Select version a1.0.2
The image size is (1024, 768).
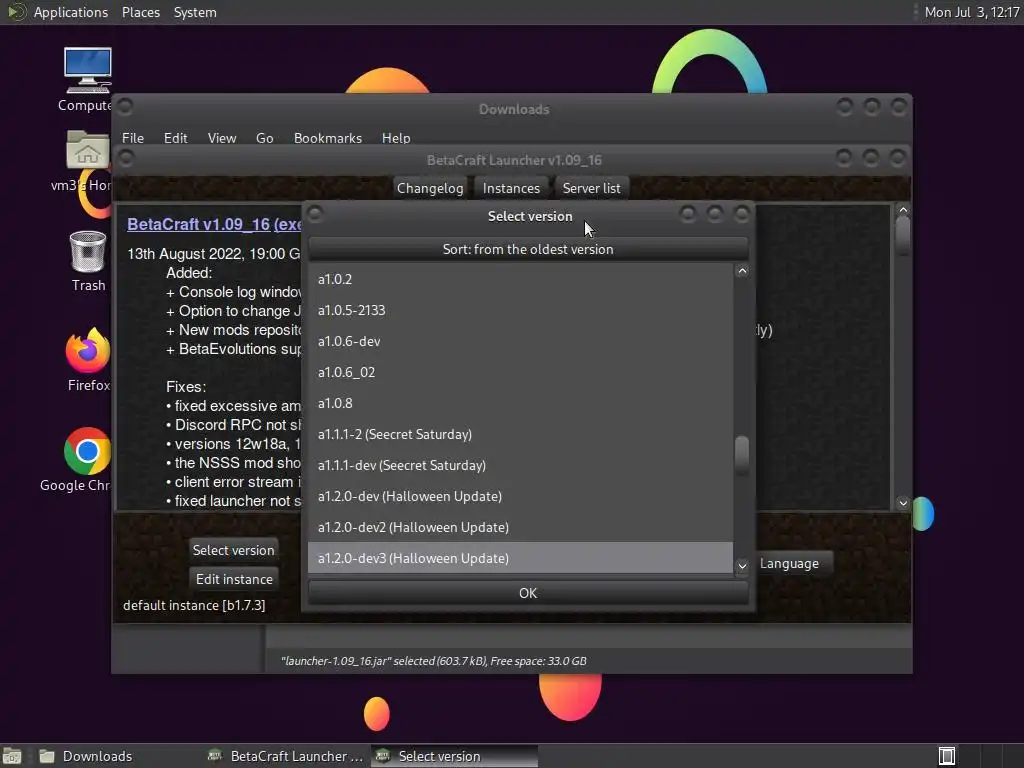(x=520, y=279)
